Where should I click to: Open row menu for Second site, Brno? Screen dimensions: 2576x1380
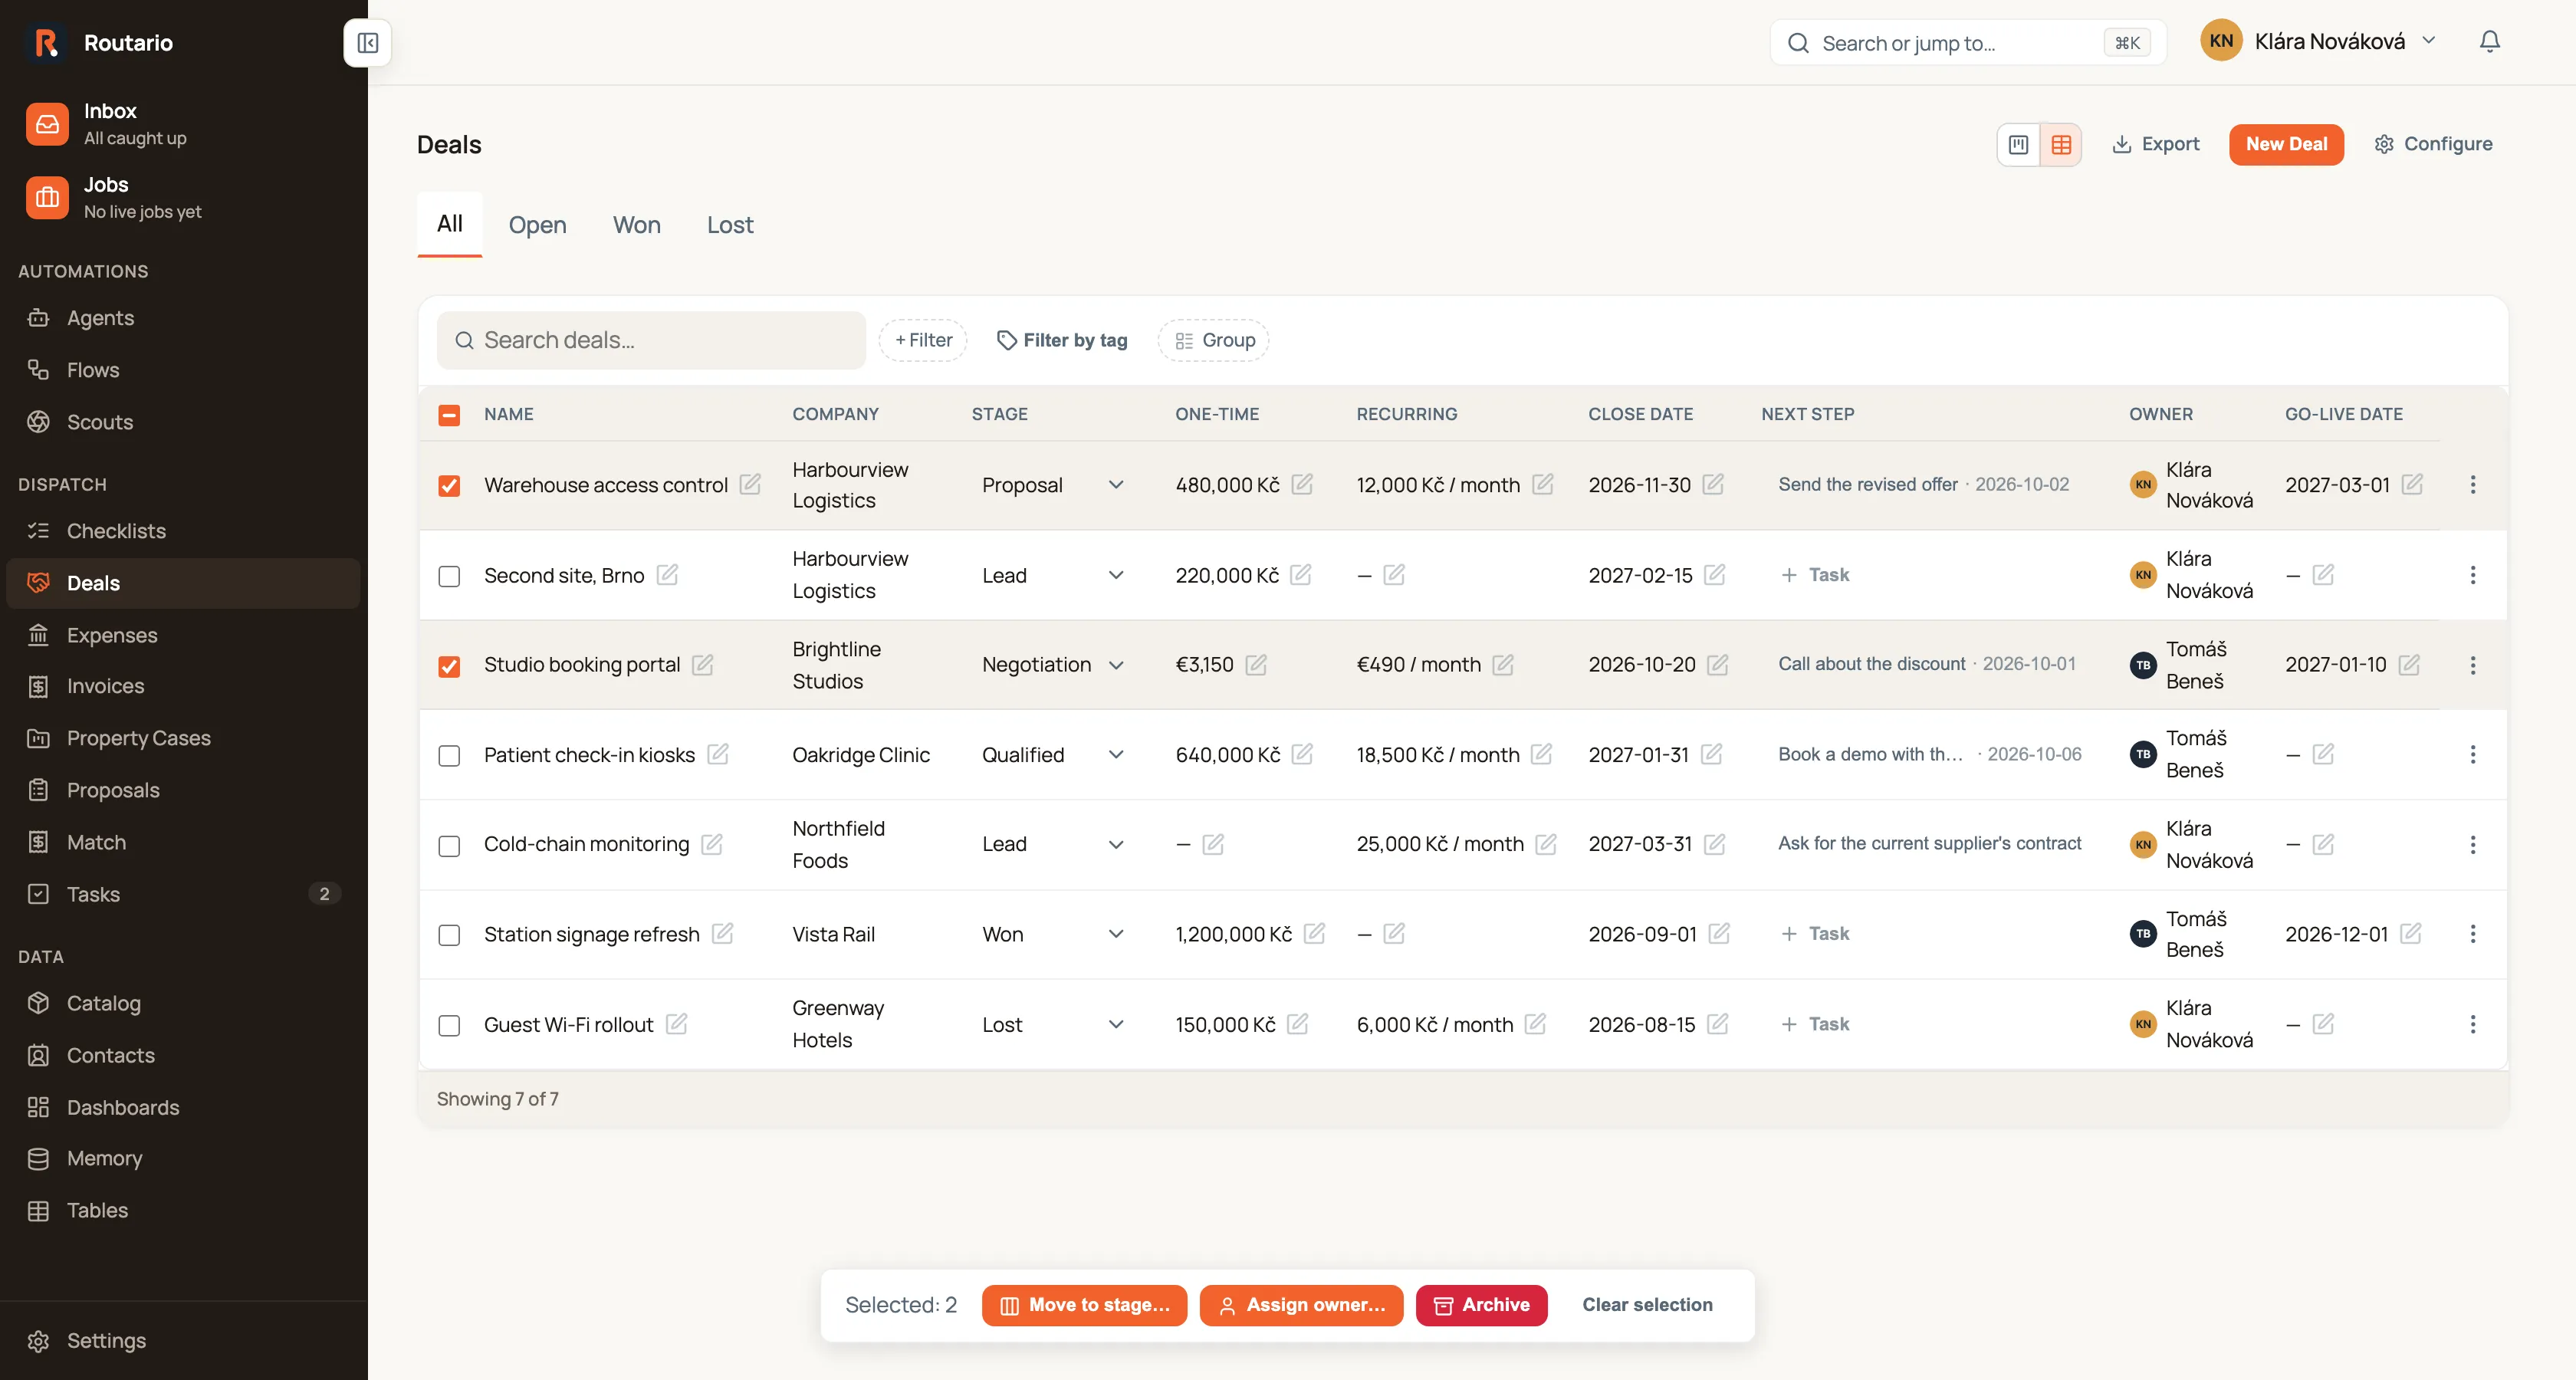2472,575
